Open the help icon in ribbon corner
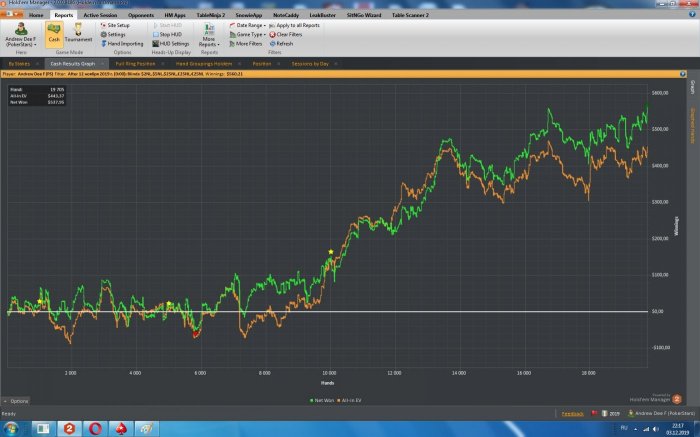The height and width of the screenshot is (437, 700). click(x=691, y=16)
